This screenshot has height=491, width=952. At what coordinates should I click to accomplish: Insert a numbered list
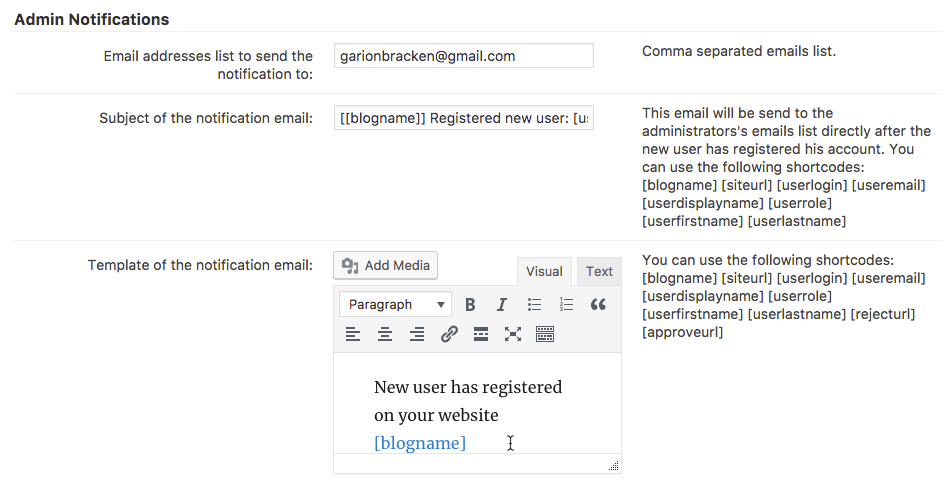coord(566,305)
